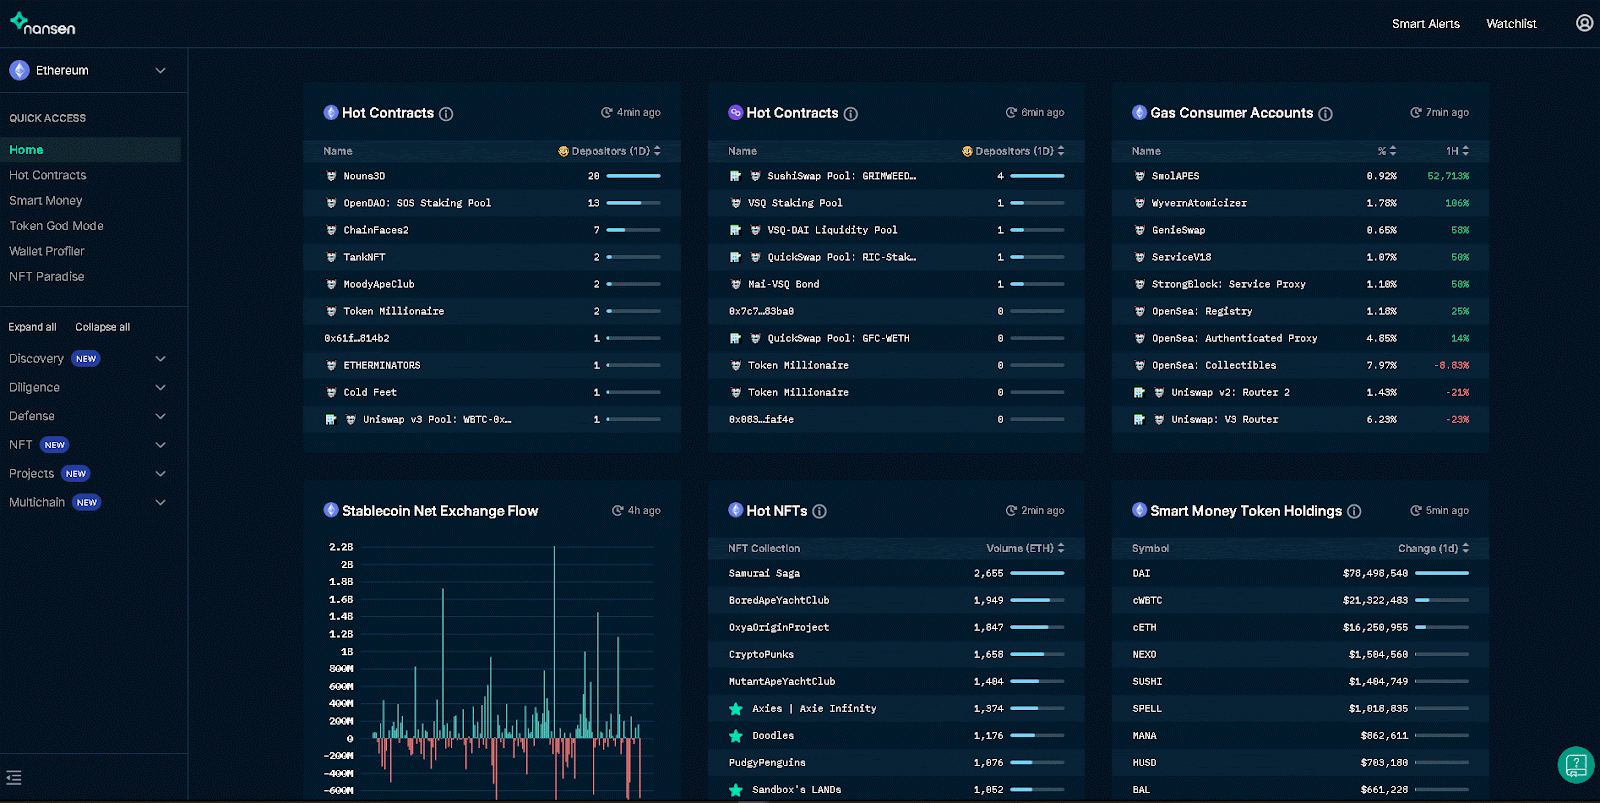Click info icon beside Gas Consumer Accounts
This screenshot has width=1600, height=803.
point(1325,114)
